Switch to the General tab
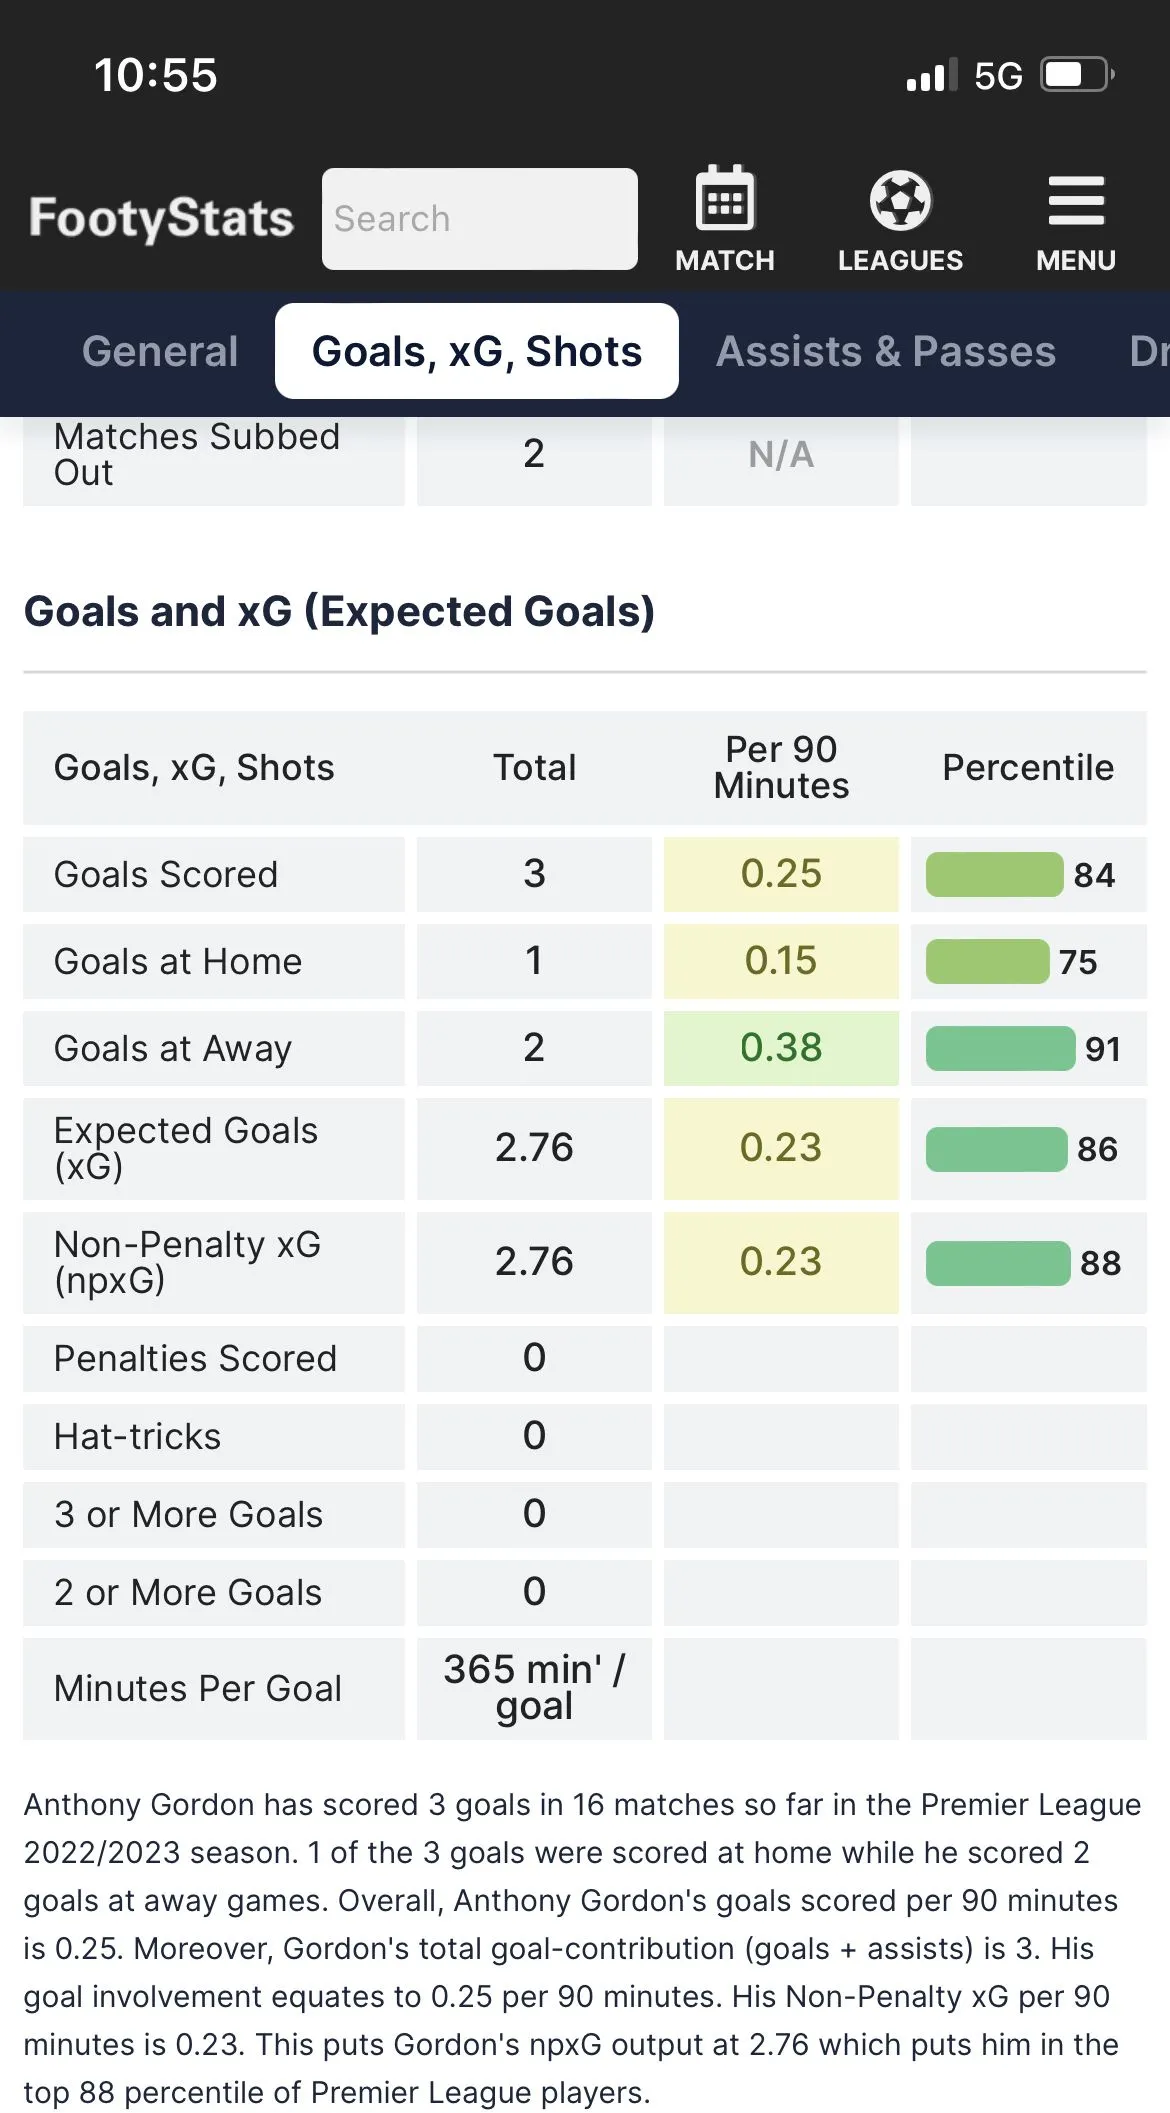Viewport: 1170px width, 2113px height. pos(160,352)
